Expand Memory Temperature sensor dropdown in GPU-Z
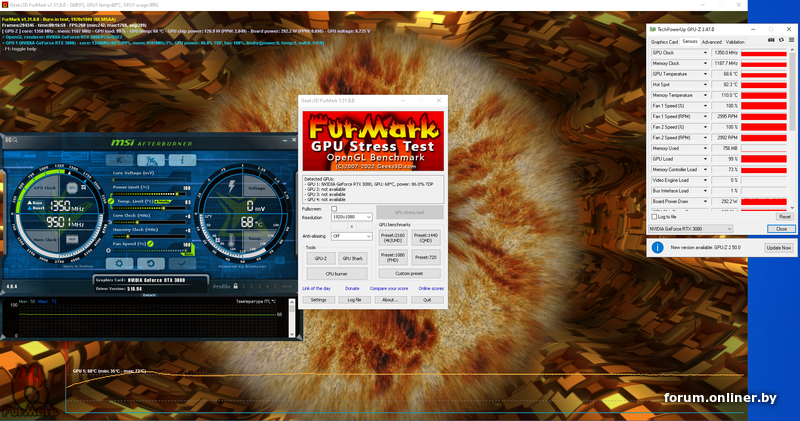The width and height of the screenshot is (800, 421). [x=705, y=95]
